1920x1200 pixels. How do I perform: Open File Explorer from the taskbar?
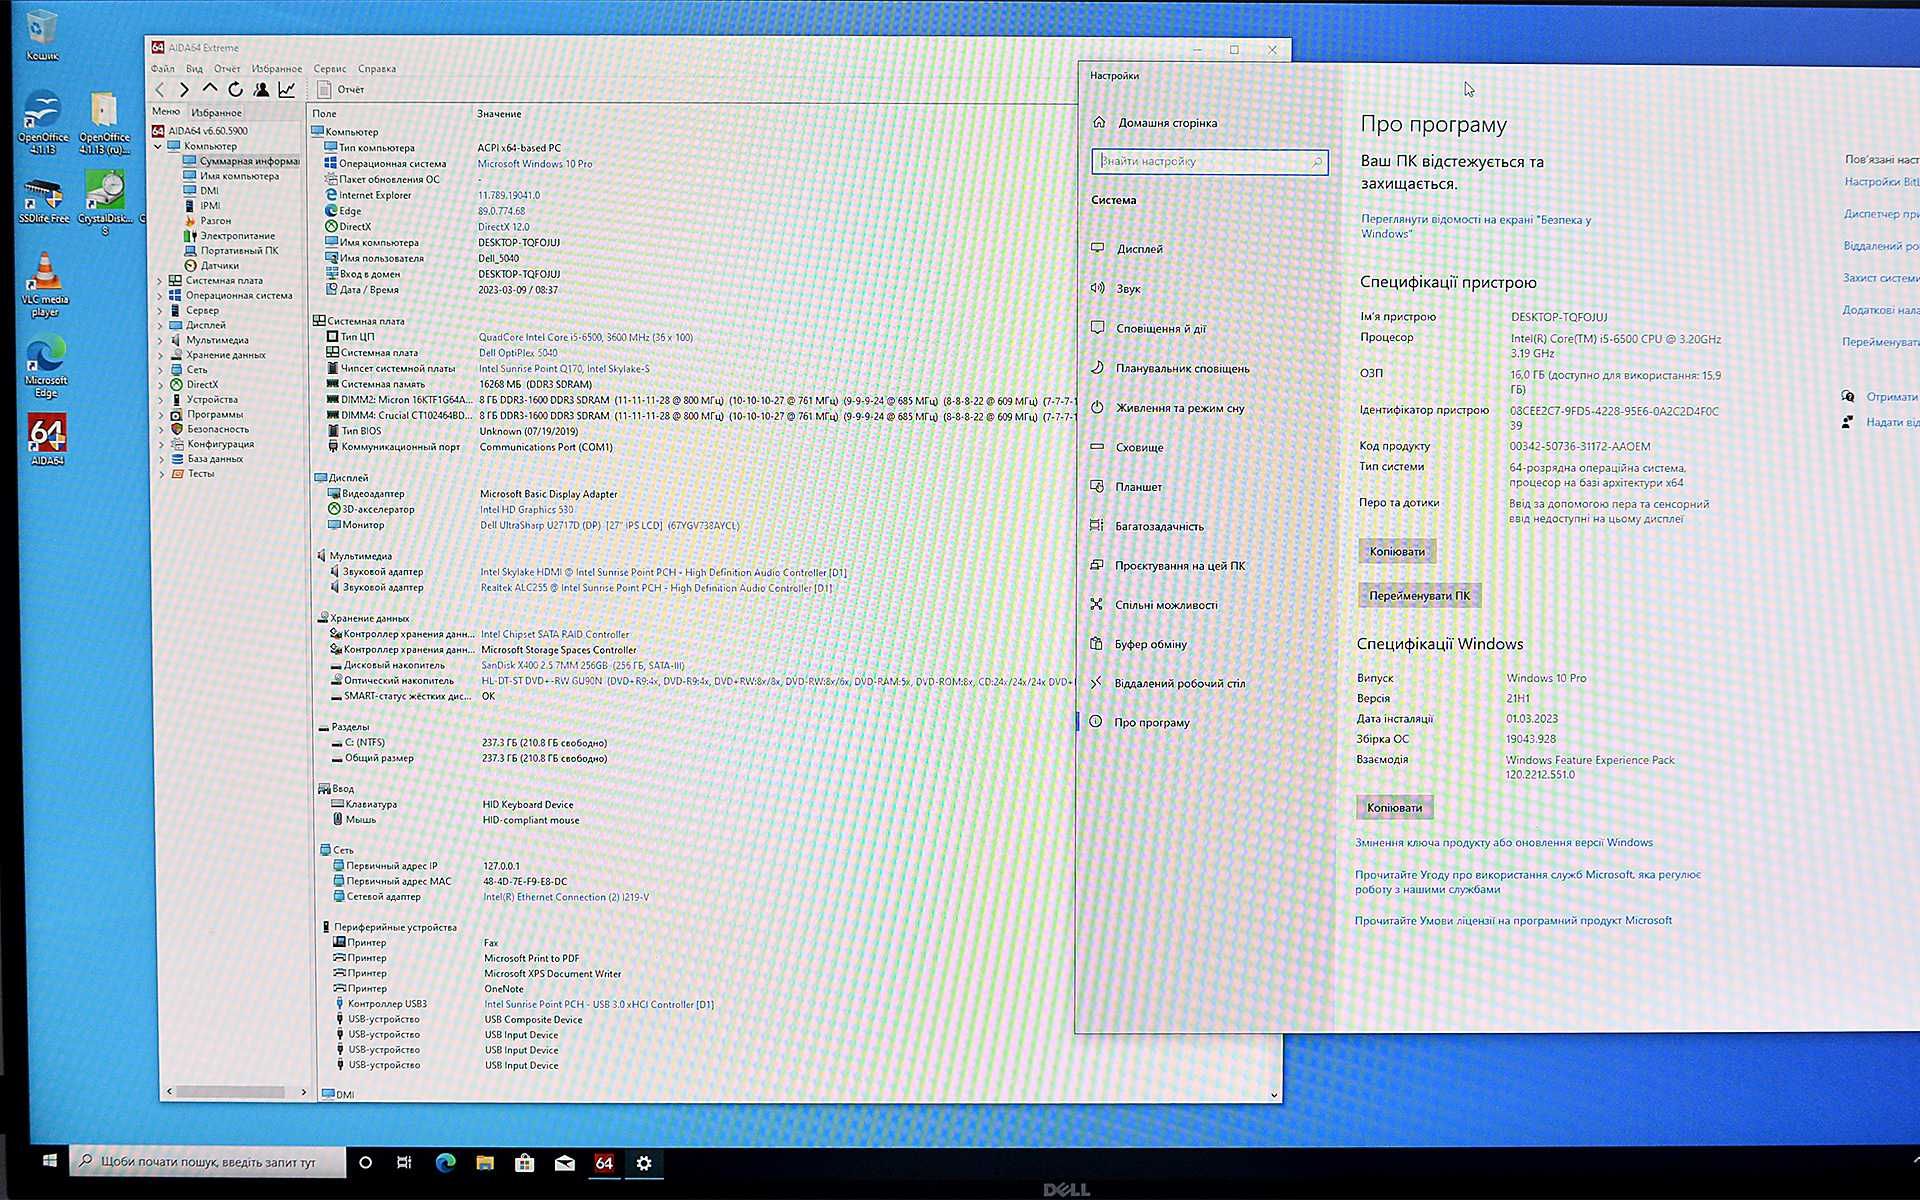pyautogui.click(x=485, y=1162)
